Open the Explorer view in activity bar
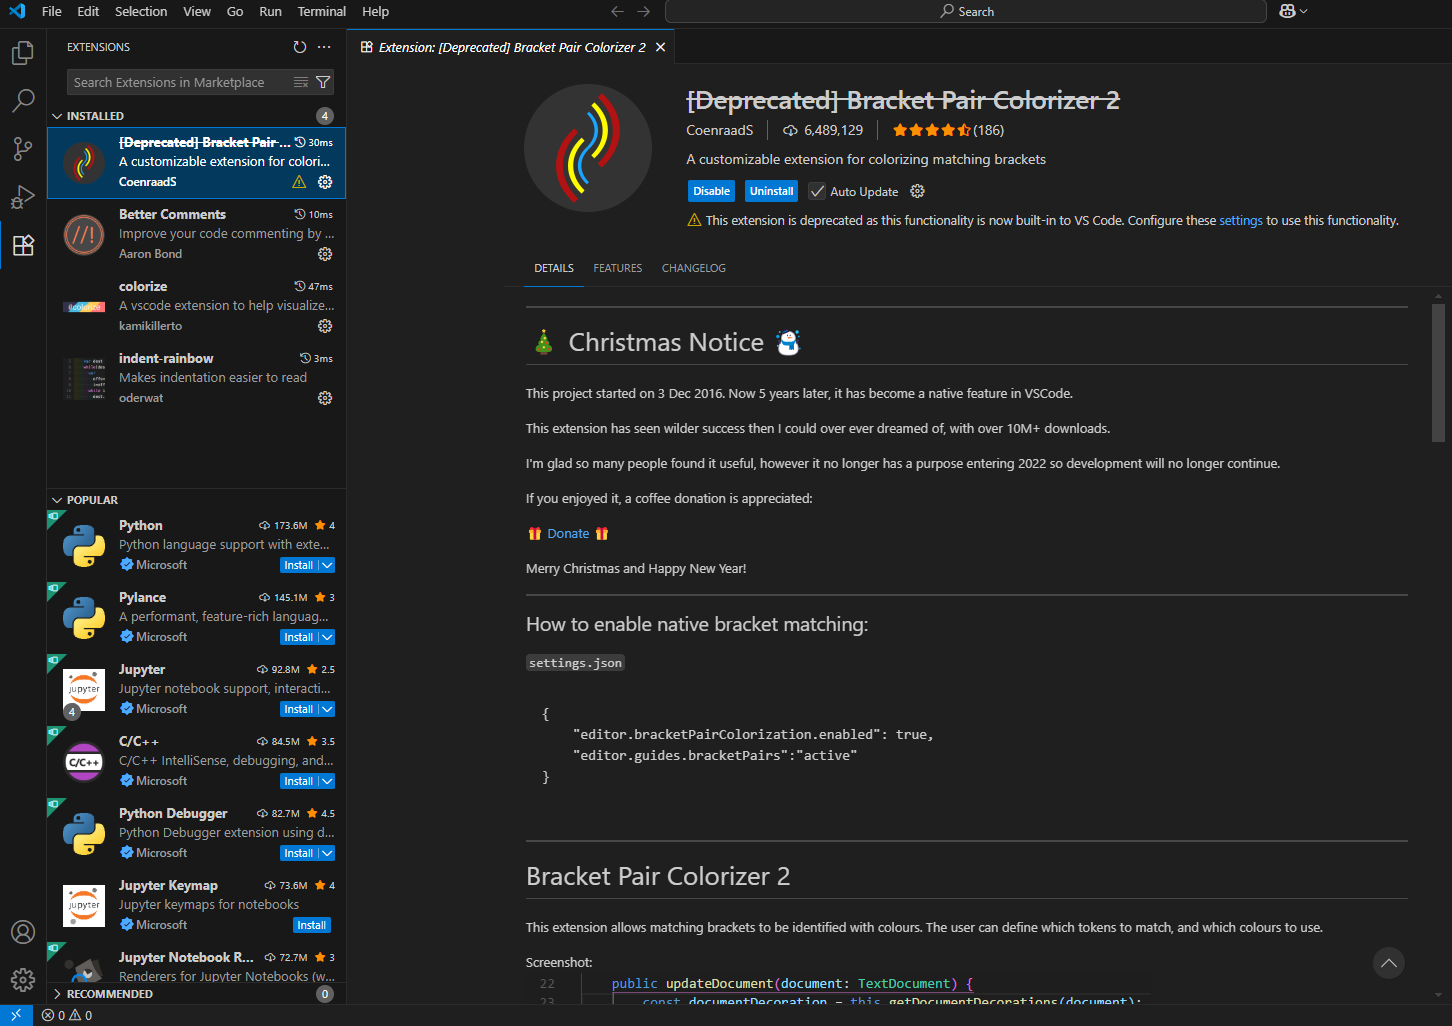Screen dimensions: 1452x1026 click(x=23, y=52)
